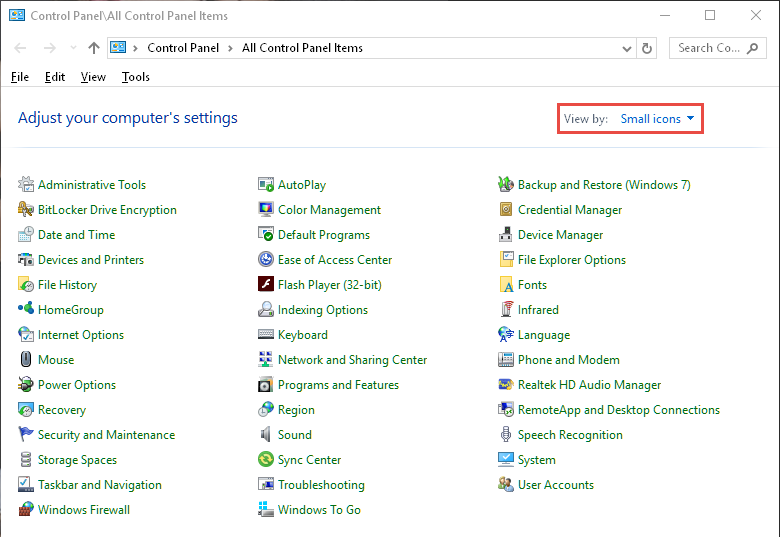Expand the address bar history dropdown arrow

(x=627, y=48)
